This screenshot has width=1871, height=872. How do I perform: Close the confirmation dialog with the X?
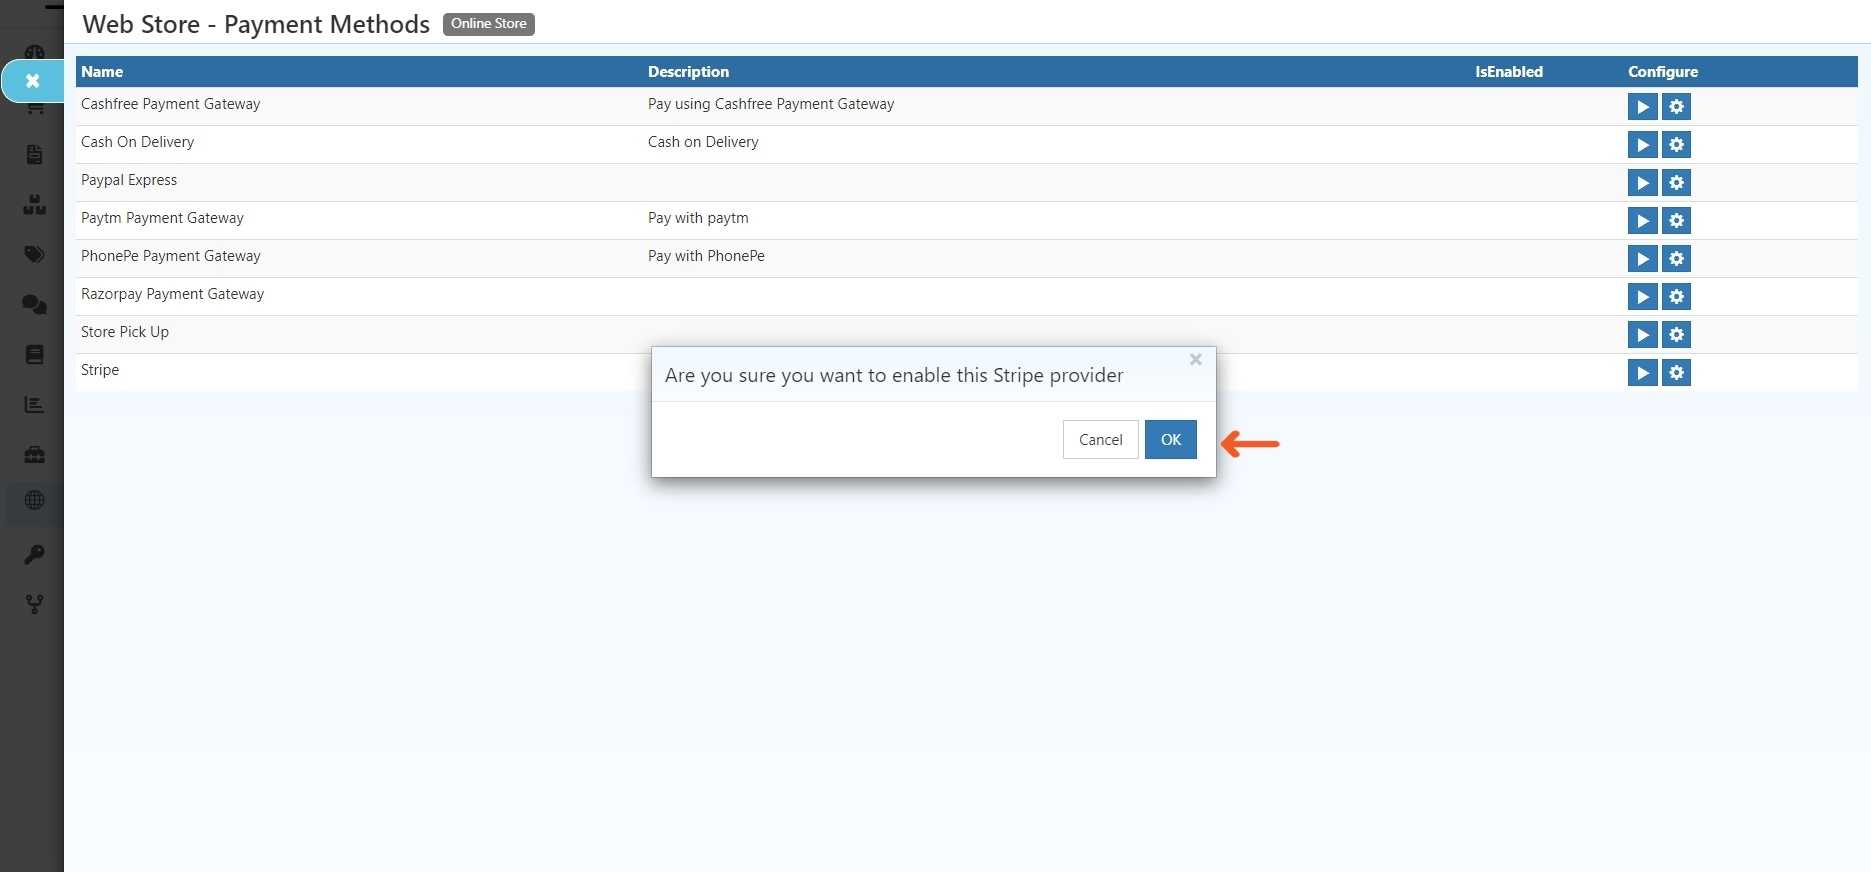tap(1195, 359)
